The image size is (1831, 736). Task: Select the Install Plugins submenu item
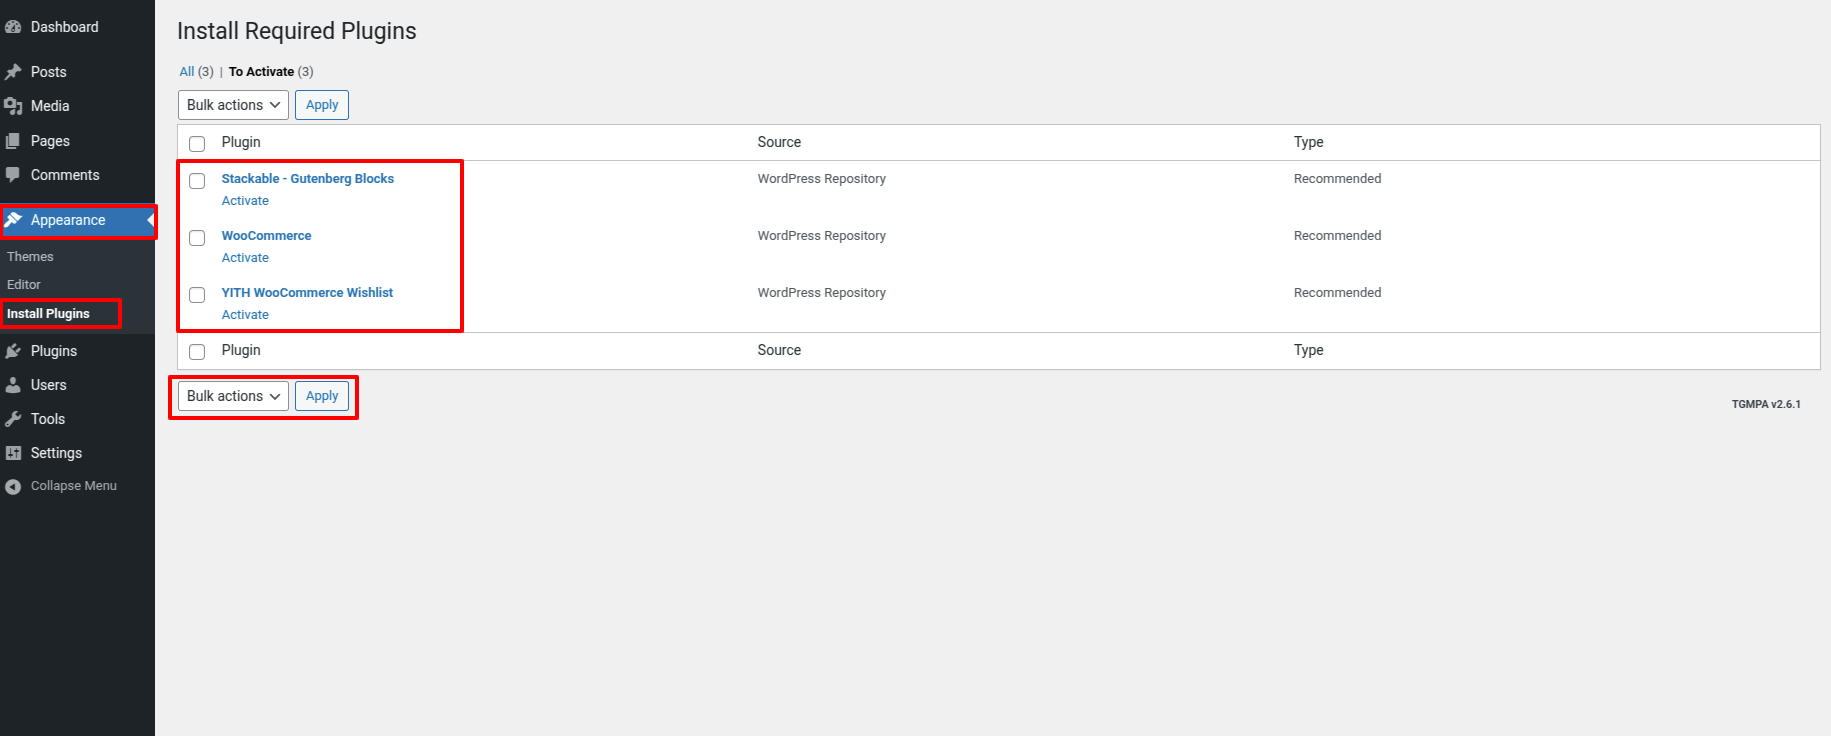tap(48, 314)
